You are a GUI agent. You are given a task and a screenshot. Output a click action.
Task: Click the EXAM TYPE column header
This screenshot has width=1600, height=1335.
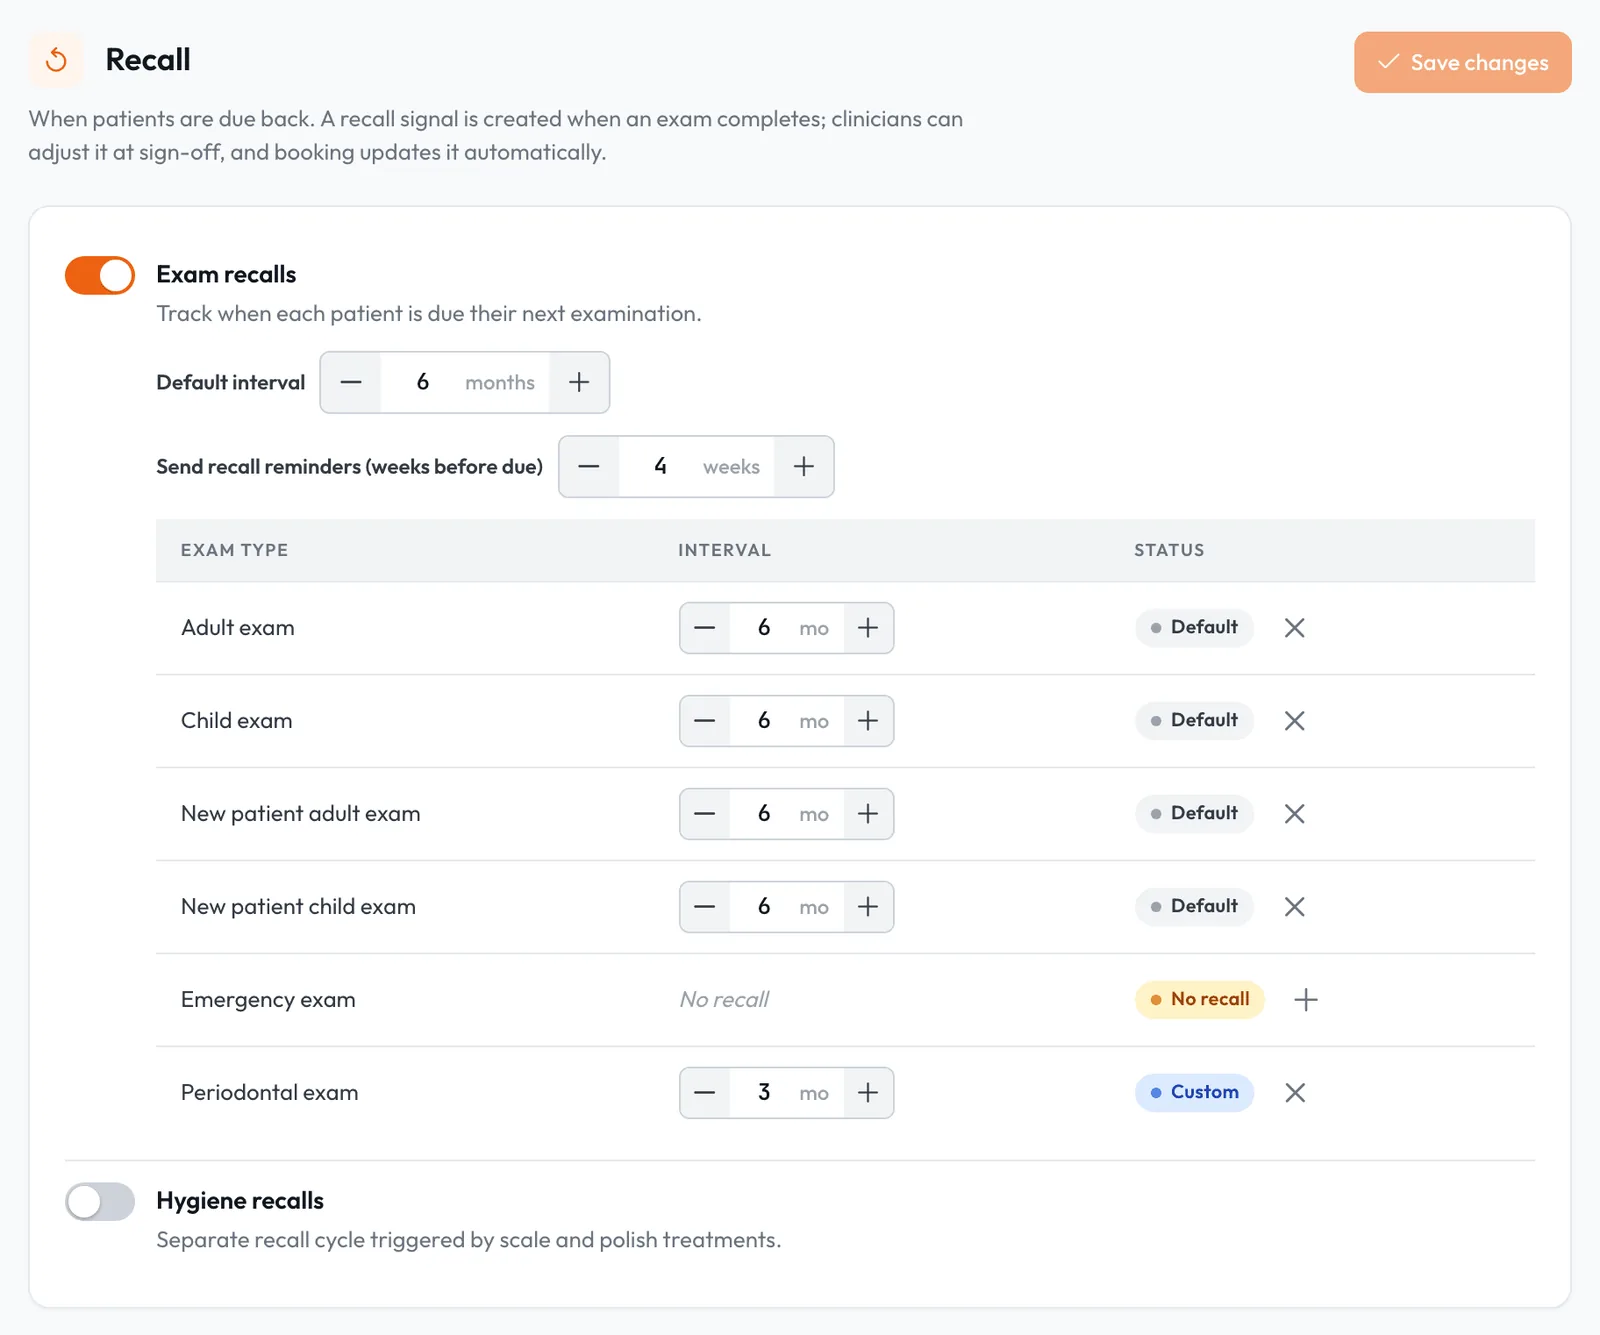[x=234, y=550]
